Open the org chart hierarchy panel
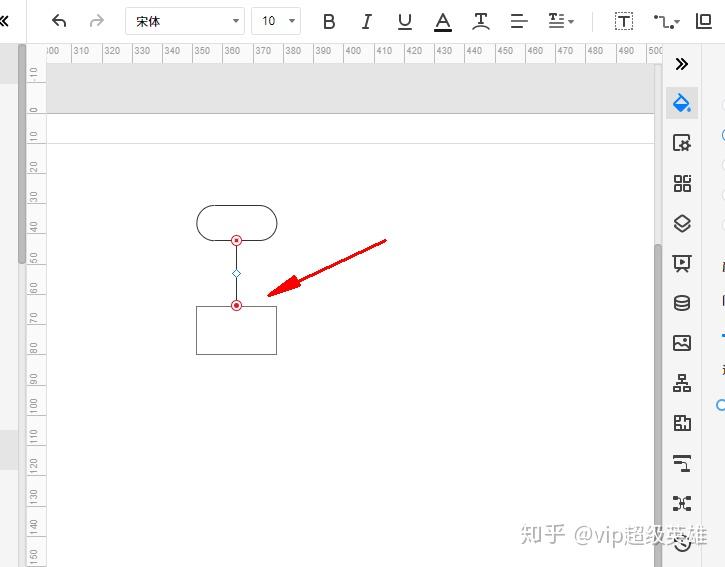 682,383
